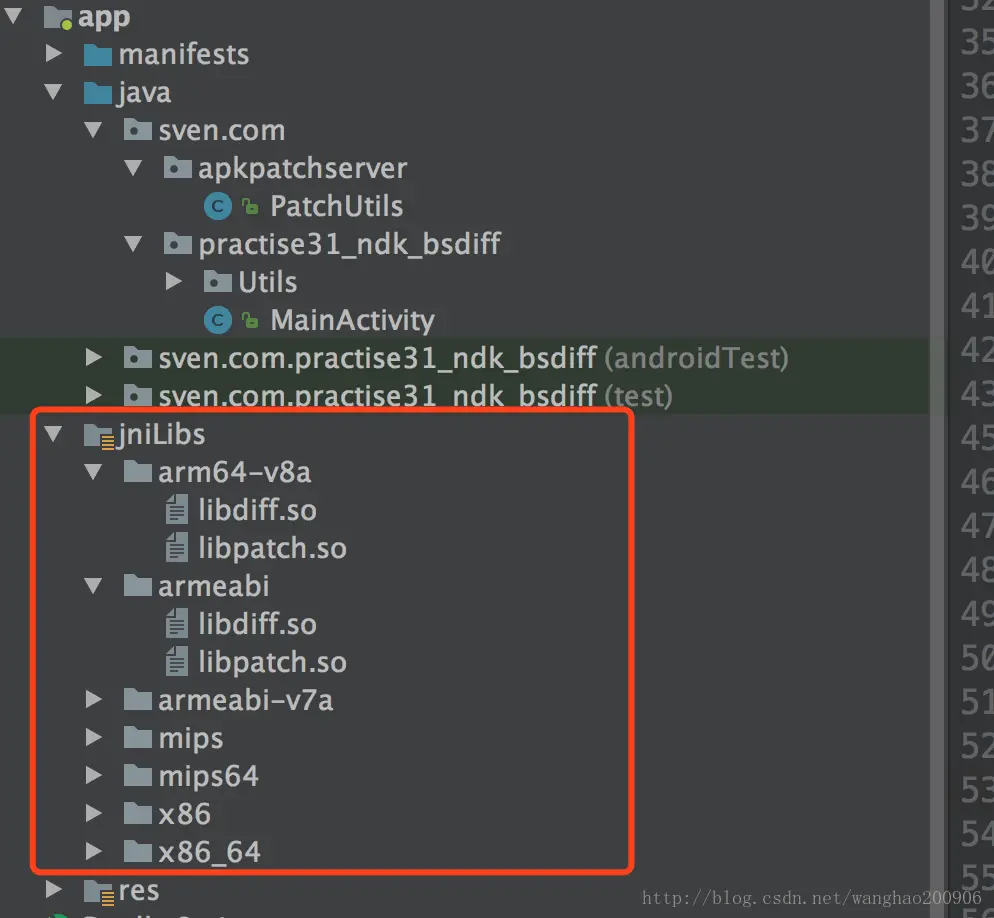Select libdiff.so name under arm64-v8a
994x918 pixels.
tap(257, 510)
